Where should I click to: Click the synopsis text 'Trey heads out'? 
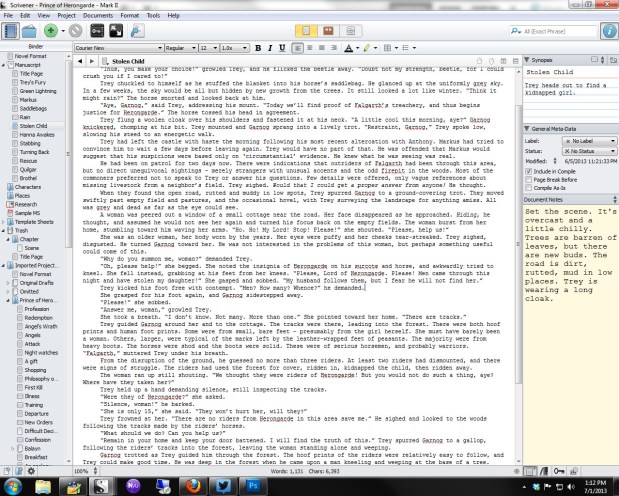click(546, 85)
